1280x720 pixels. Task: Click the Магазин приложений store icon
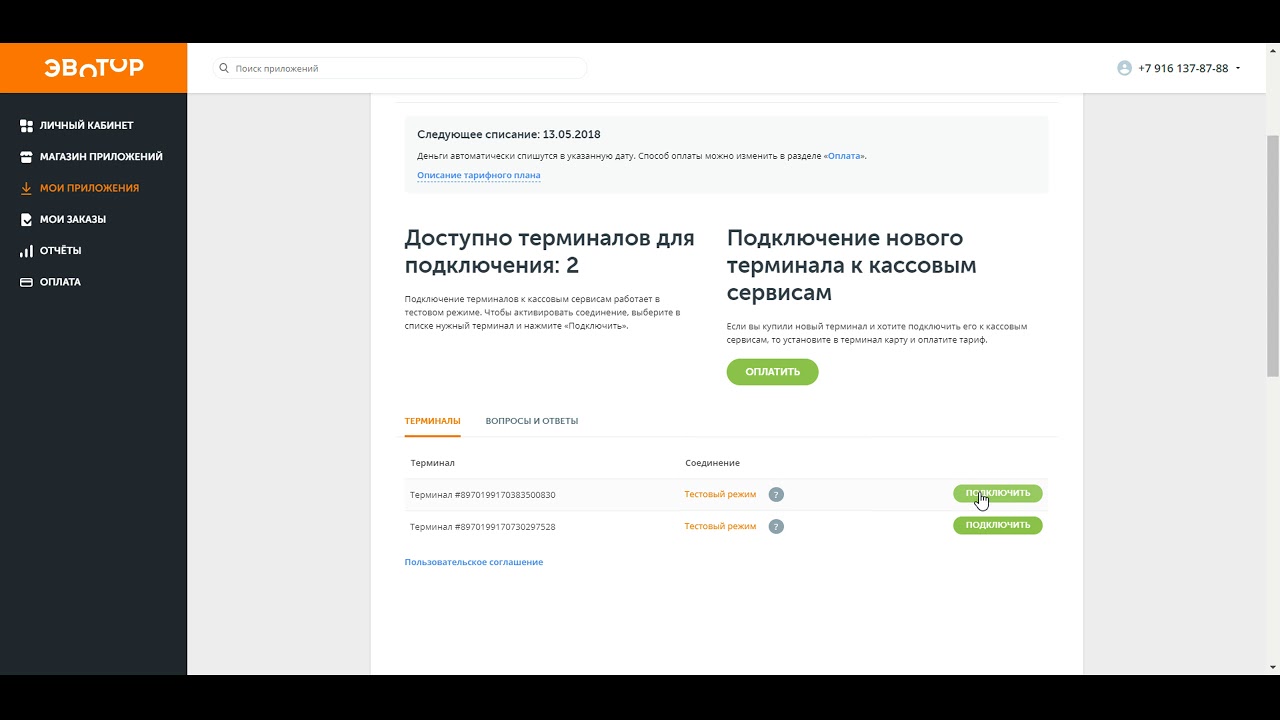click(x=27, y=157)
